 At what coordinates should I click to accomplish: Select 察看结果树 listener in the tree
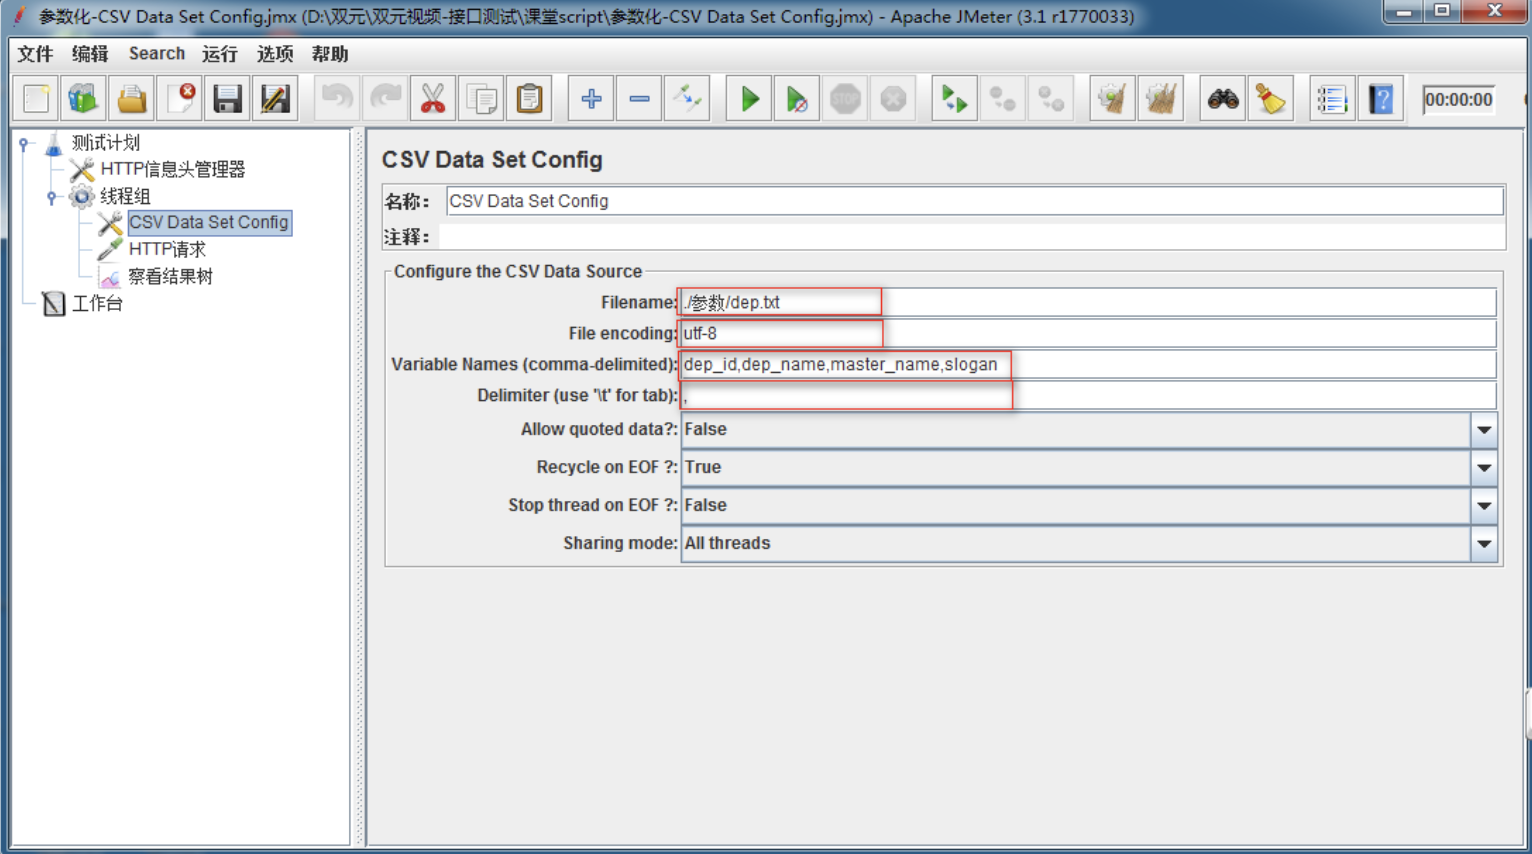[170, 276]
